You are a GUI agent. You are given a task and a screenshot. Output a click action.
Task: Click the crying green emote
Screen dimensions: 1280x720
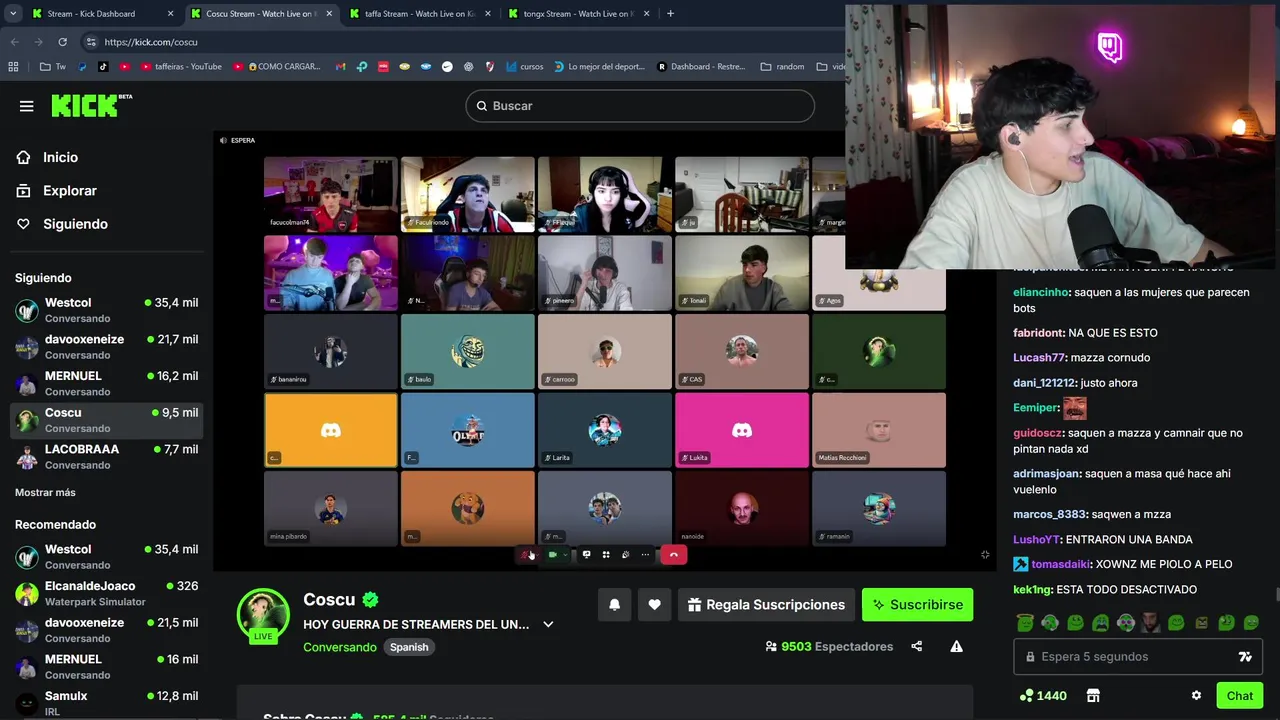coord(1100,623)
